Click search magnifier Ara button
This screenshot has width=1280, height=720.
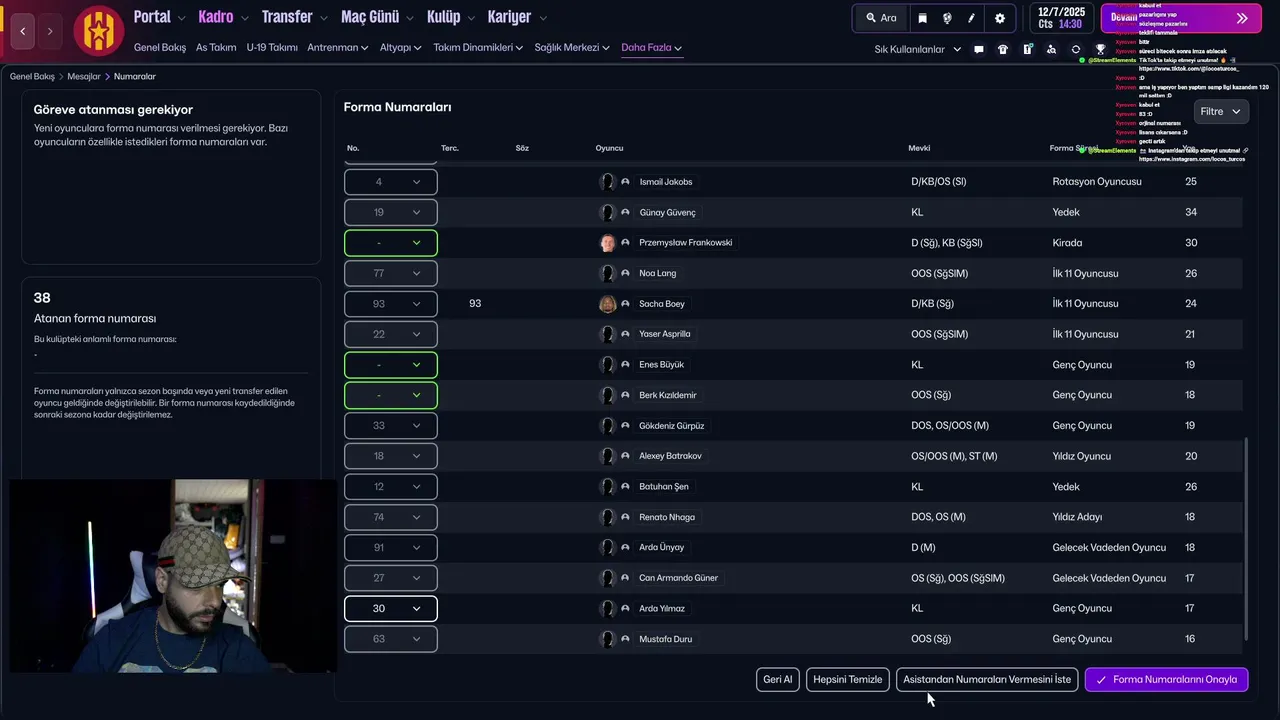pyautogui.click(x=881, y=18)
